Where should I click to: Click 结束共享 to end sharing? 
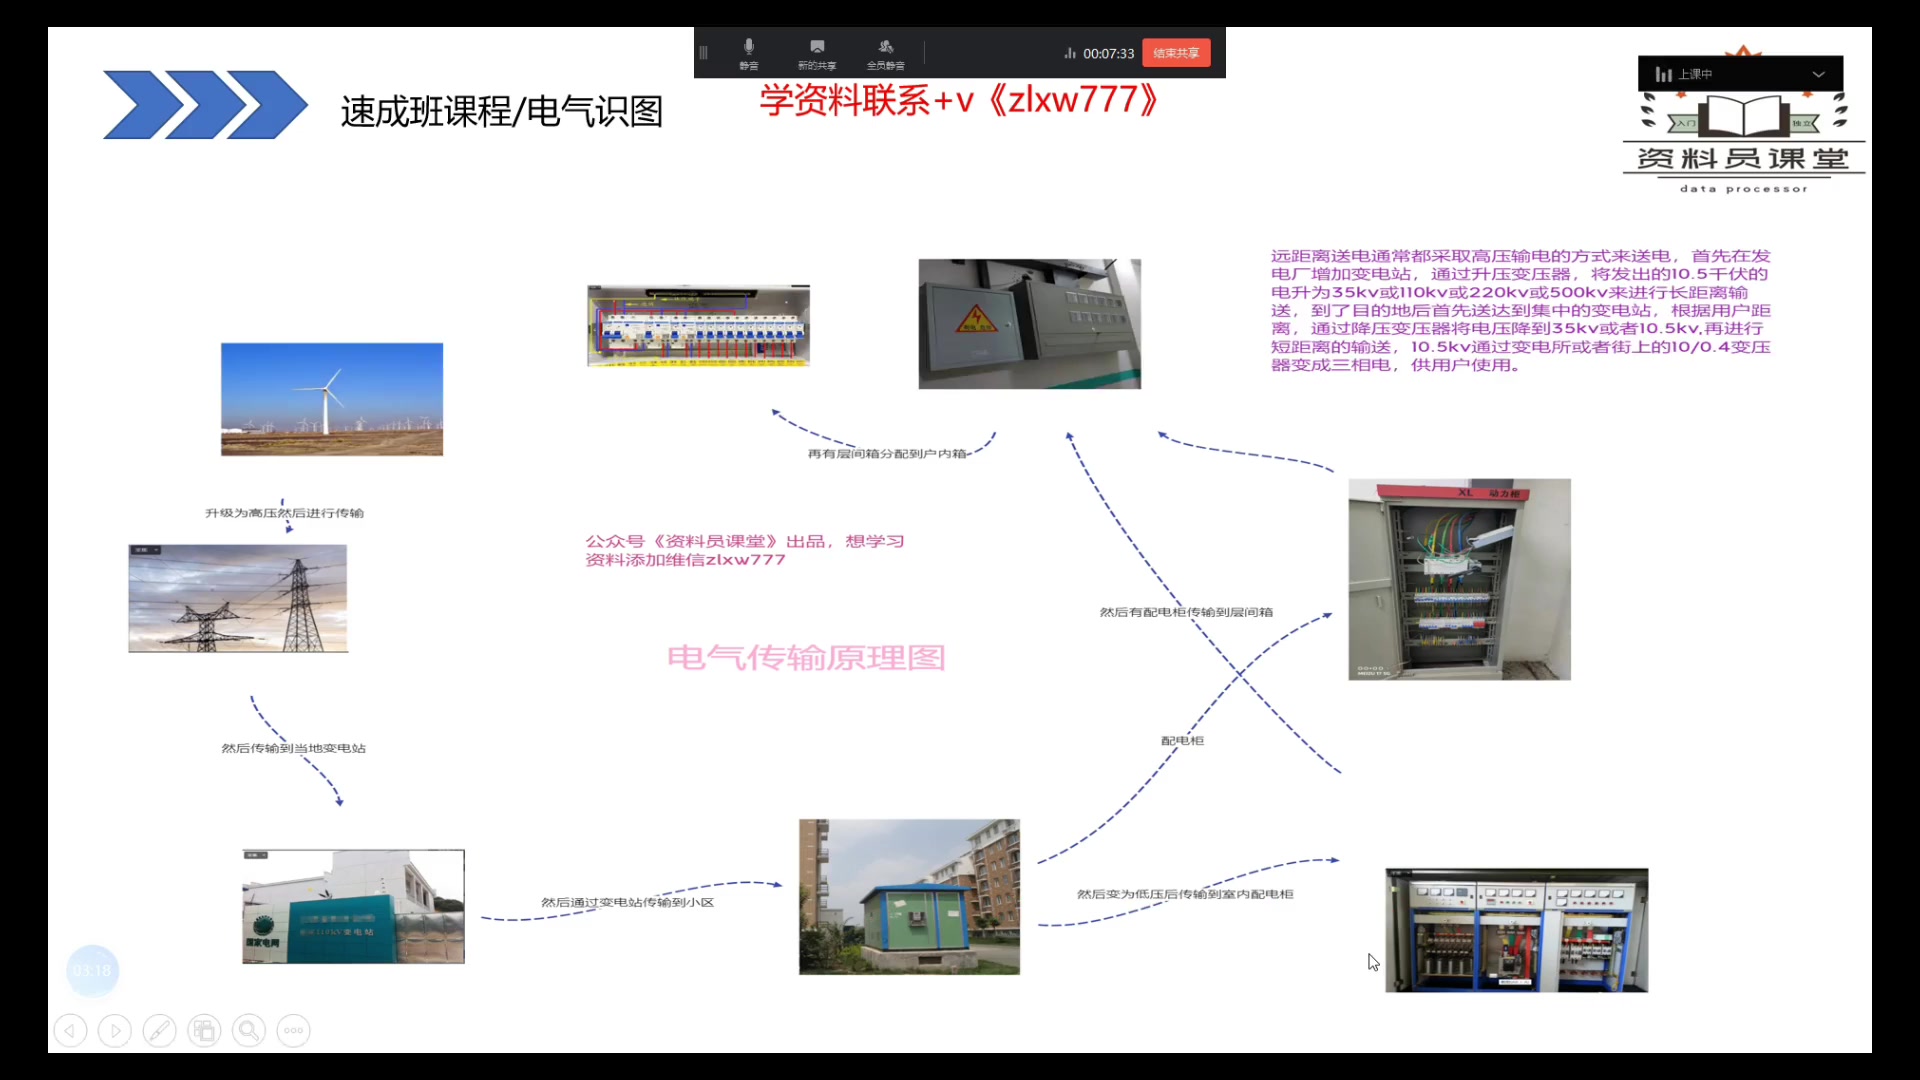(1176, 53)
